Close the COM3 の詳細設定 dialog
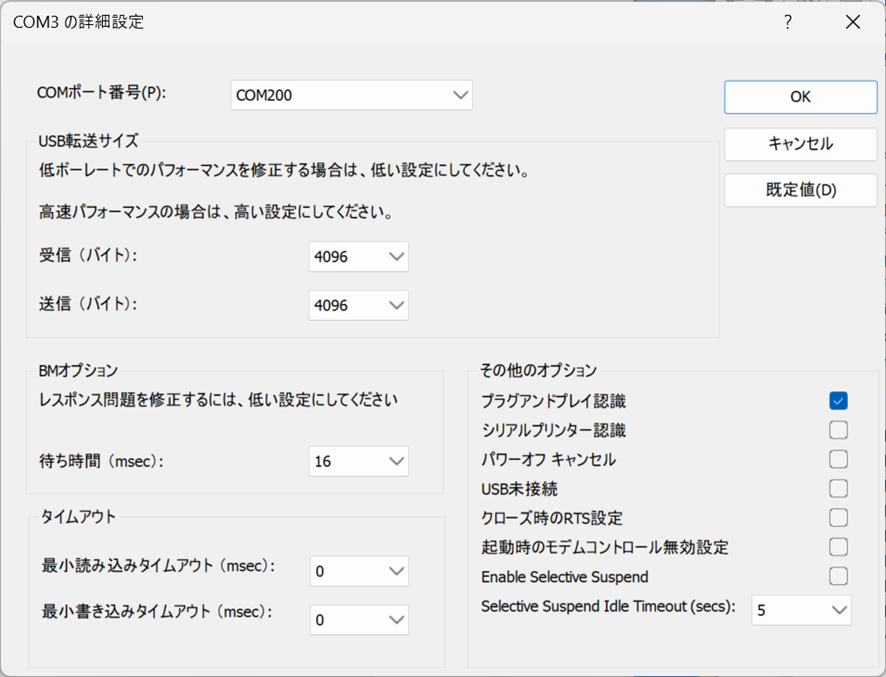The height and width of the screenshot is (677, 886). (x=852, y=22)
